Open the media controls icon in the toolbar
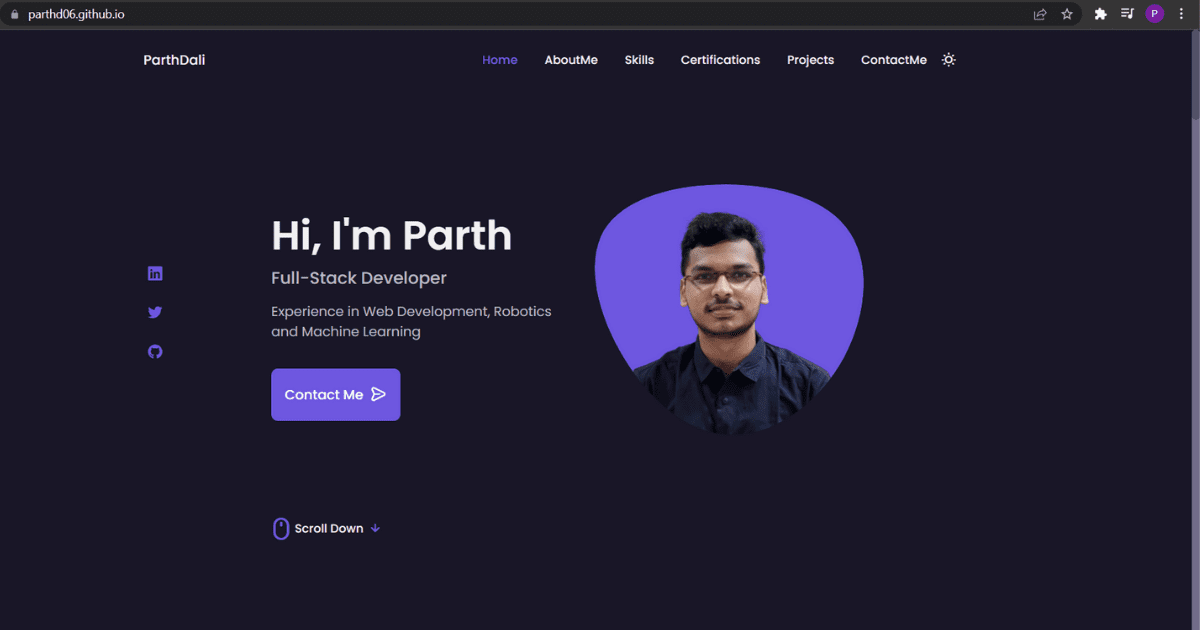Viewport: 1200px width, 630px height. [1127, 14]
